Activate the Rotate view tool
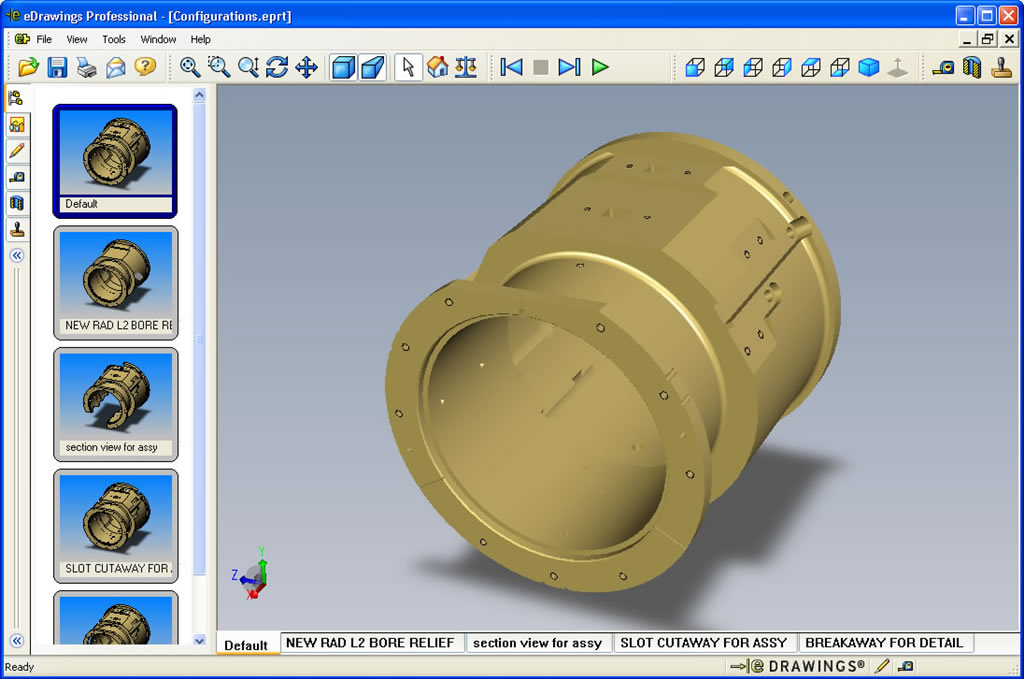Image resolution: width=1024 pixels, height=679 pixels. (277, 67)
